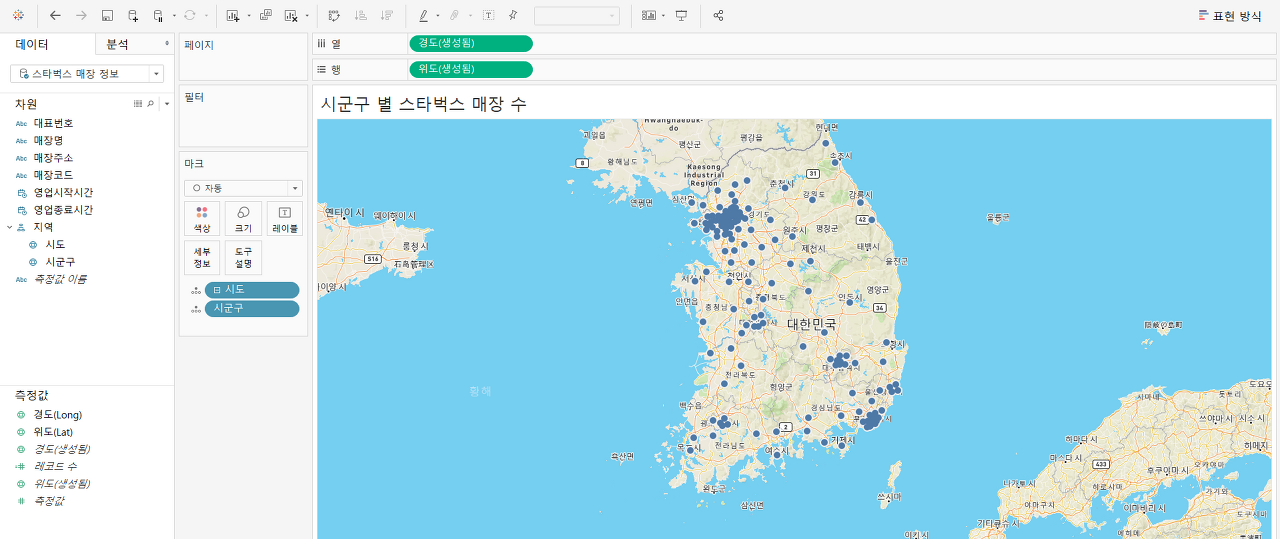Open the 레이블 label marks card
Viewport: 1280px width, 539px height.
[x=285, y=218]
